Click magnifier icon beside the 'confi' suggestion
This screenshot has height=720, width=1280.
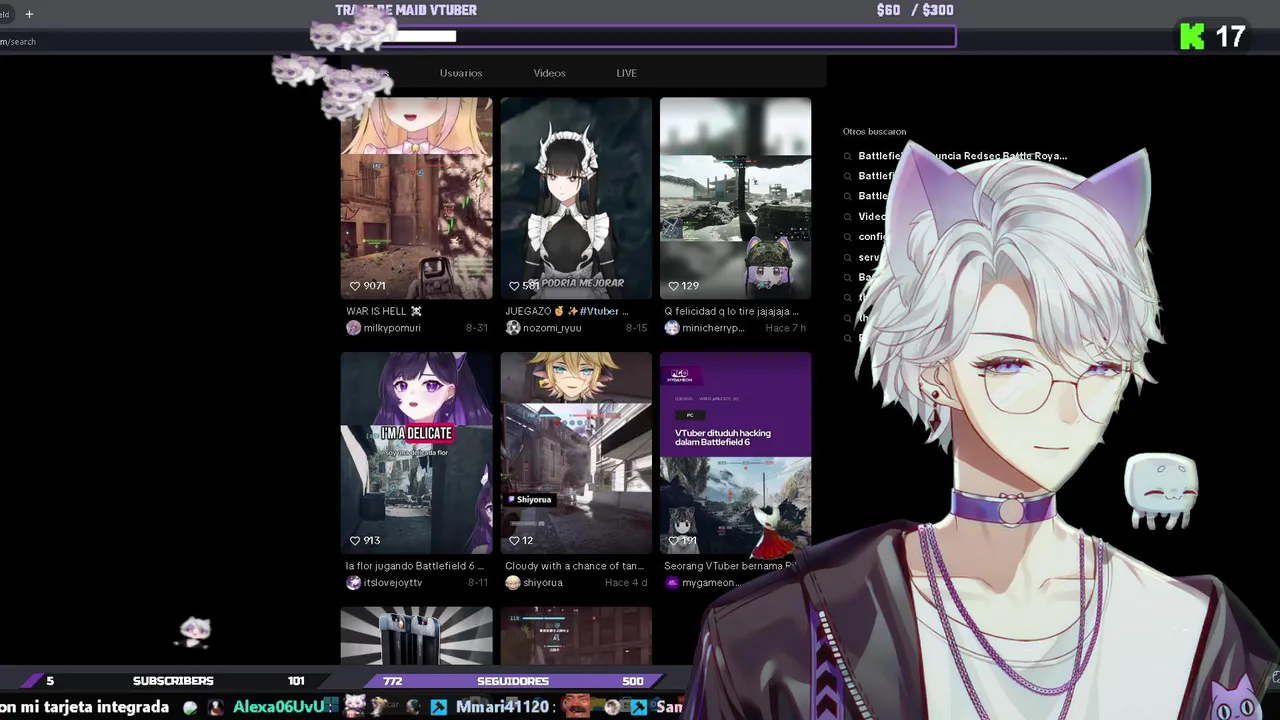click(847, 237)
